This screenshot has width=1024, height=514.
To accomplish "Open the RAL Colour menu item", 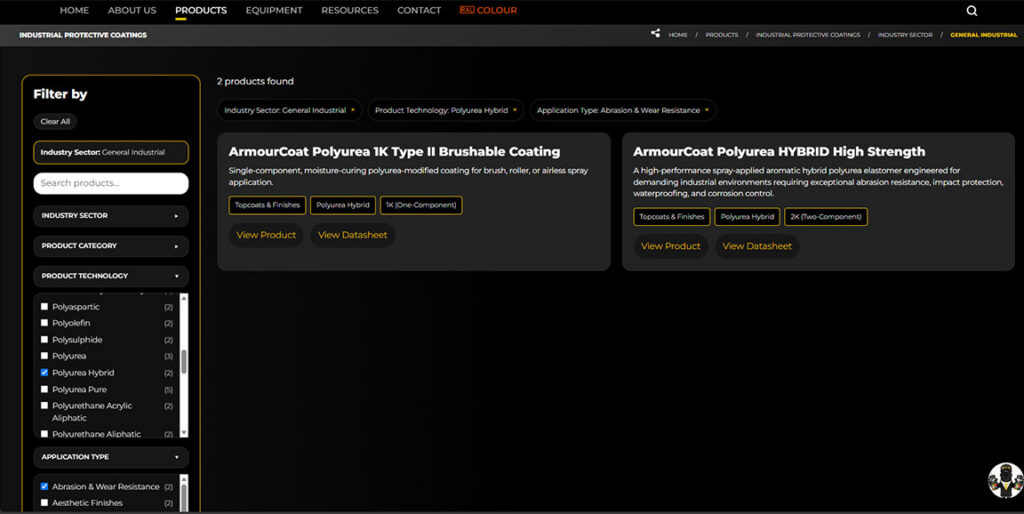I will pyautogui.click(x=488, y=10).
